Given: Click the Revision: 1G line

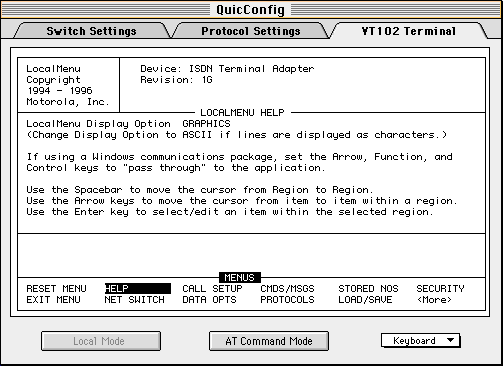Looking at the screenshot, I should click(176, 80).
